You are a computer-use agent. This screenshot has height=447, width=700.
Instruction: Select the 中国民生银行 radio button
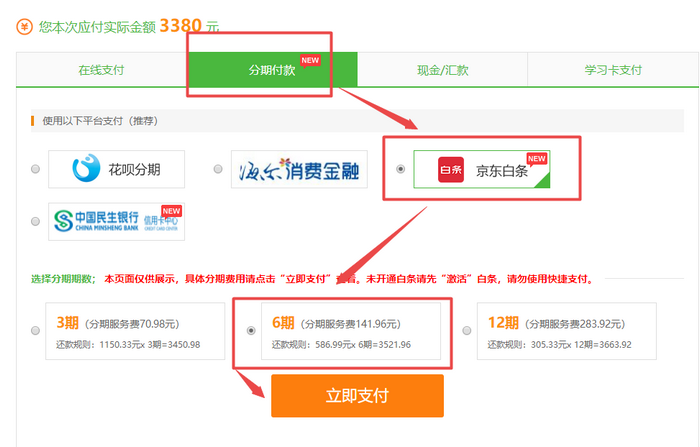(36, 221)
